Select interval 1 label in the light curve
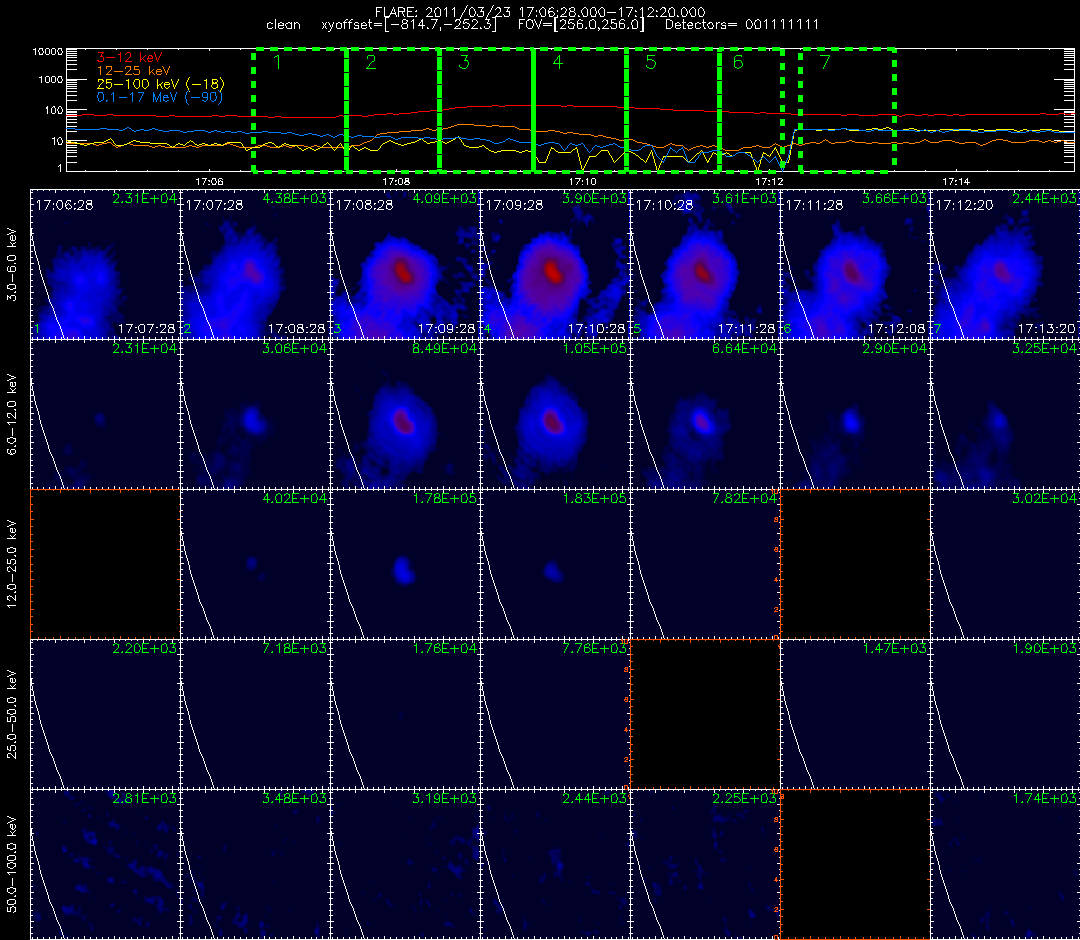This screenshot has width=1080, height=940. (277, 63)
